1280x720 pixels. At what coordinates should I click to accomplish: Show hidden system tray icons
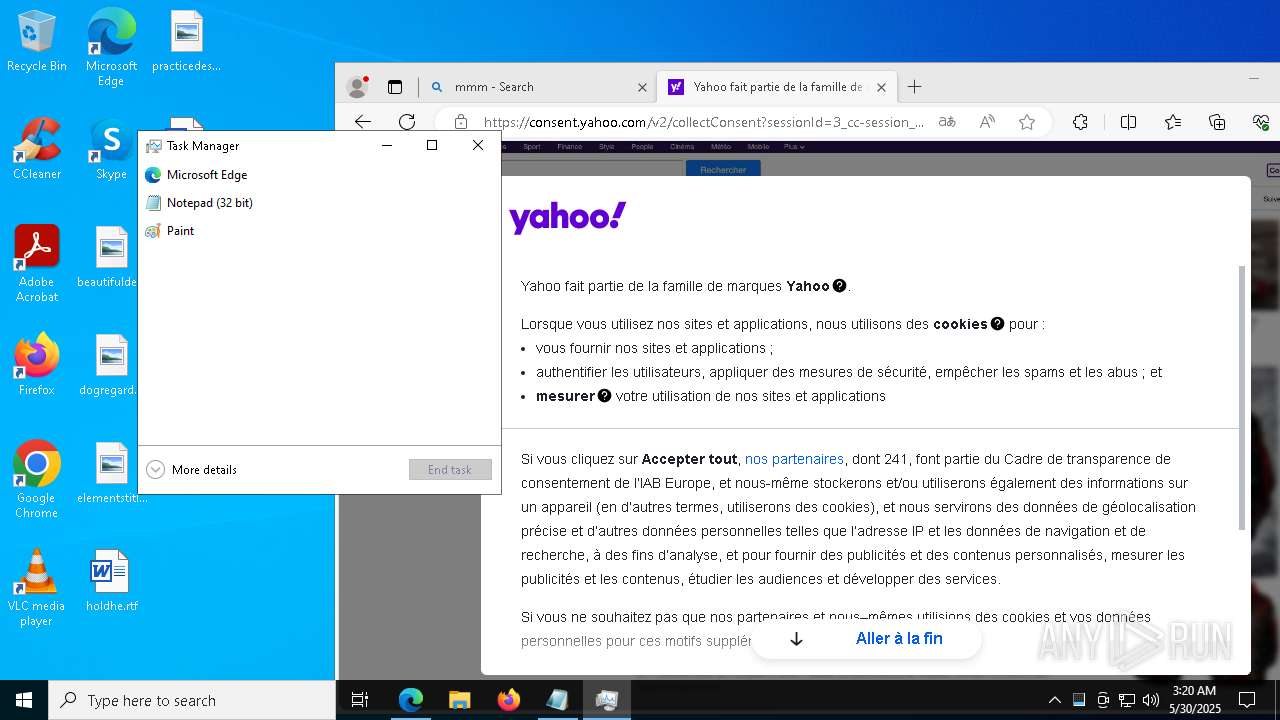pyautogui.click(x=1054, y=700)
